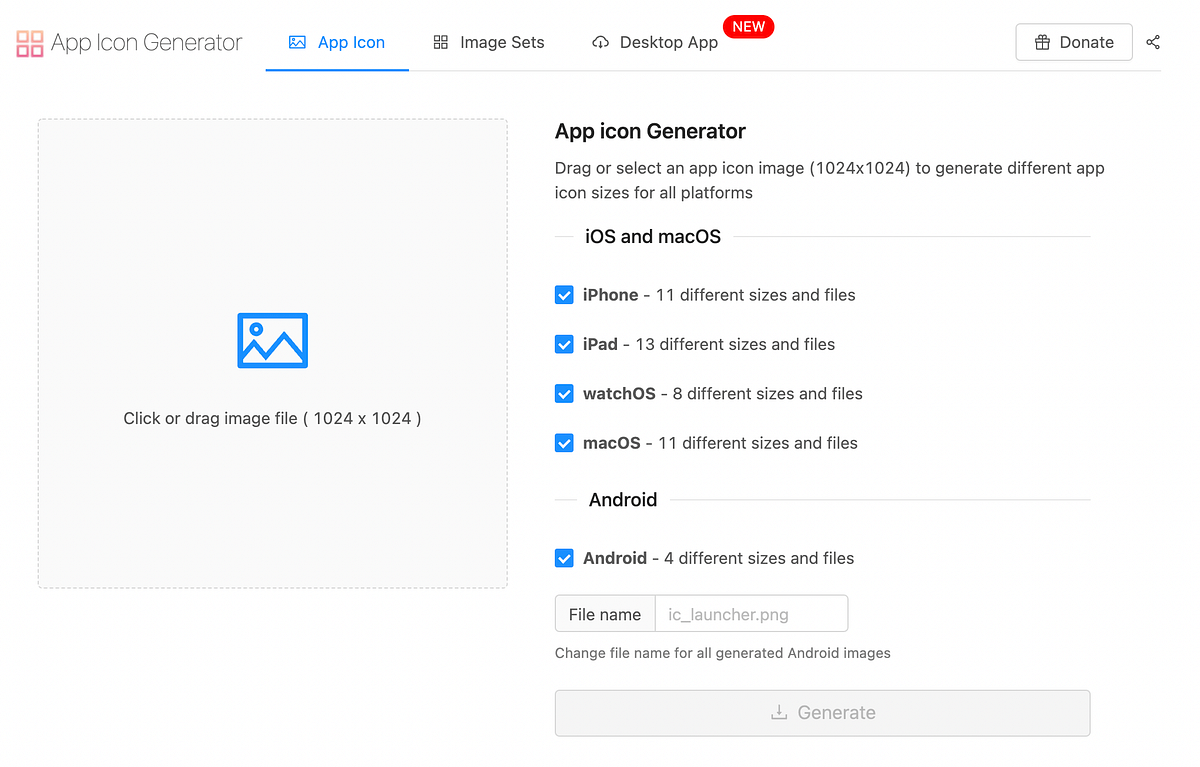The image size is (1200, 767).
Task: Click the share icon in the top right
Action: pyautogui.click(x=1152, y=42)
